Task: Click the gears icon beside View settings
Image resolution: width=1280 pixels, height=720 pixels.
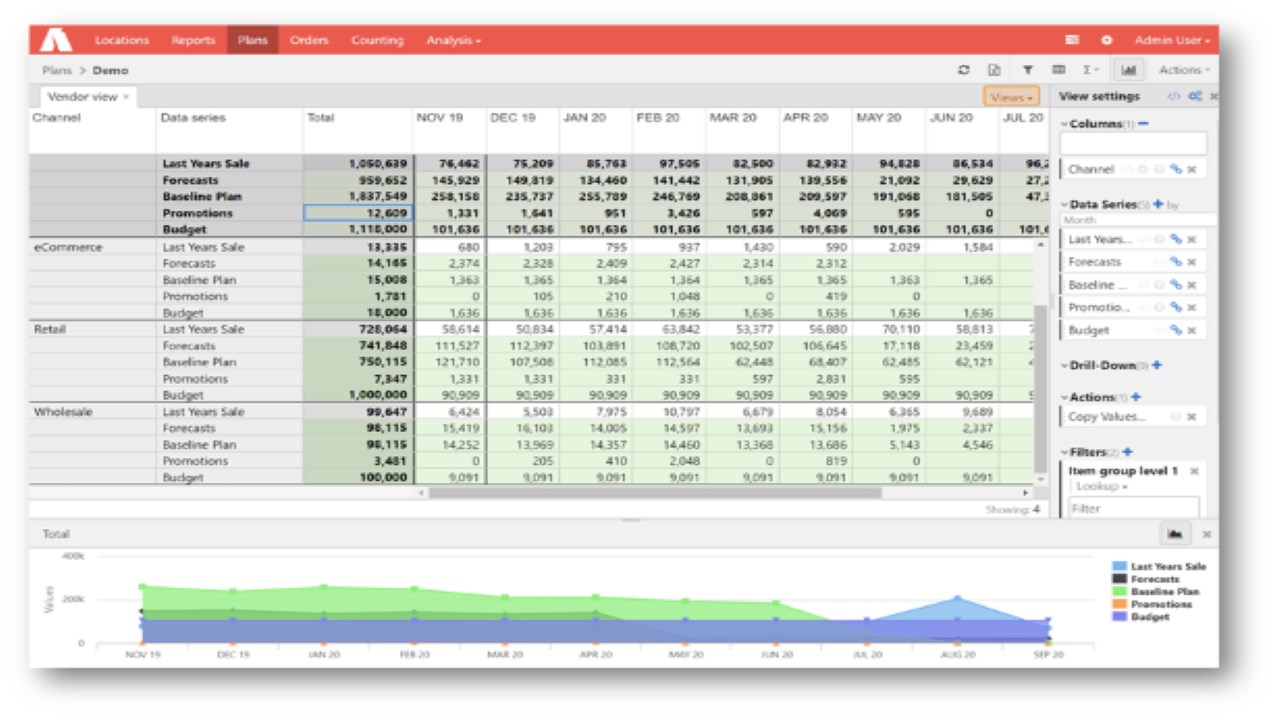Action: pyautogui.click(x=1195, y=97)
